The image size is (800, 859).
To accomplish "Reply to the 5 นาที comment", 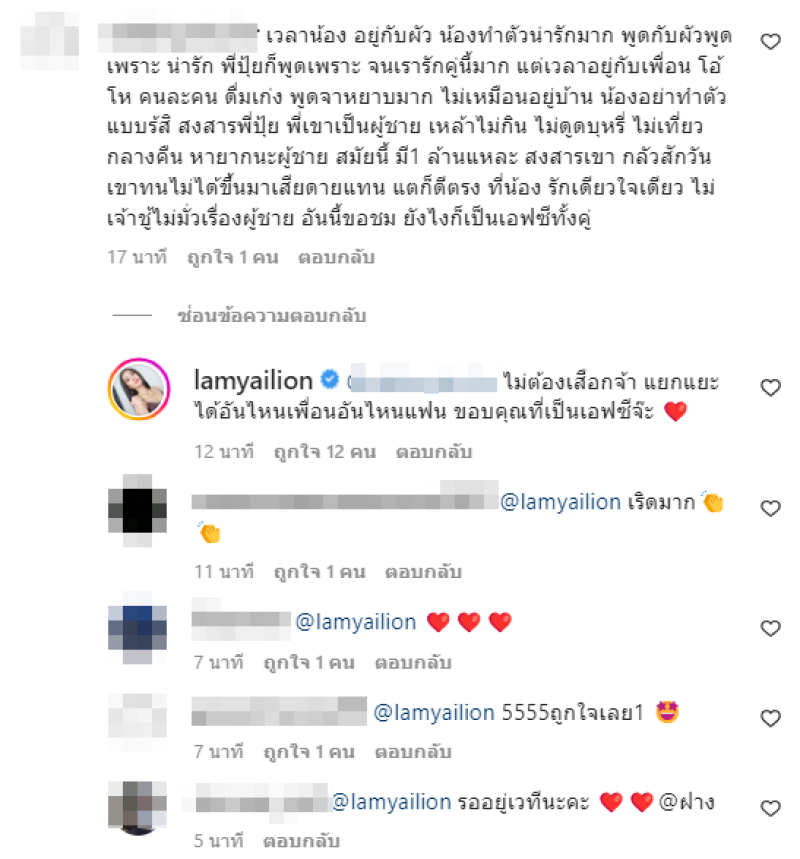I will 301,841.
